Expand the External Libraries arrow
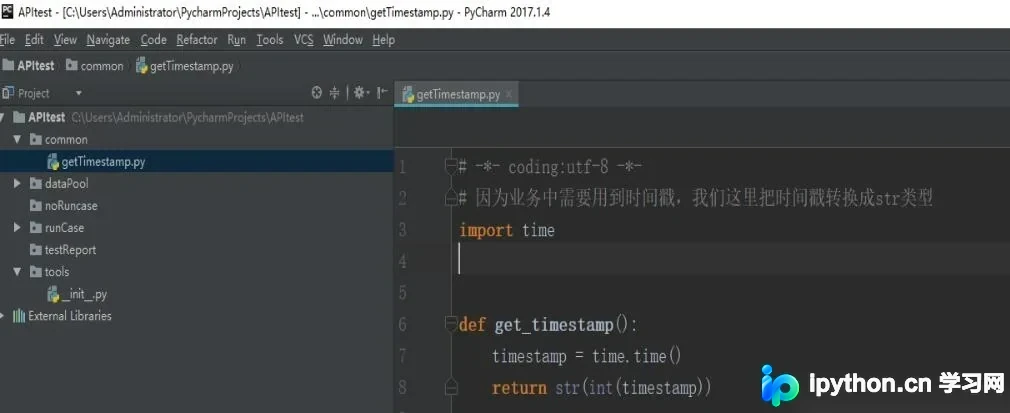Image resolution: width=1010 pixels, height=413 pixels. coord(3,316)
